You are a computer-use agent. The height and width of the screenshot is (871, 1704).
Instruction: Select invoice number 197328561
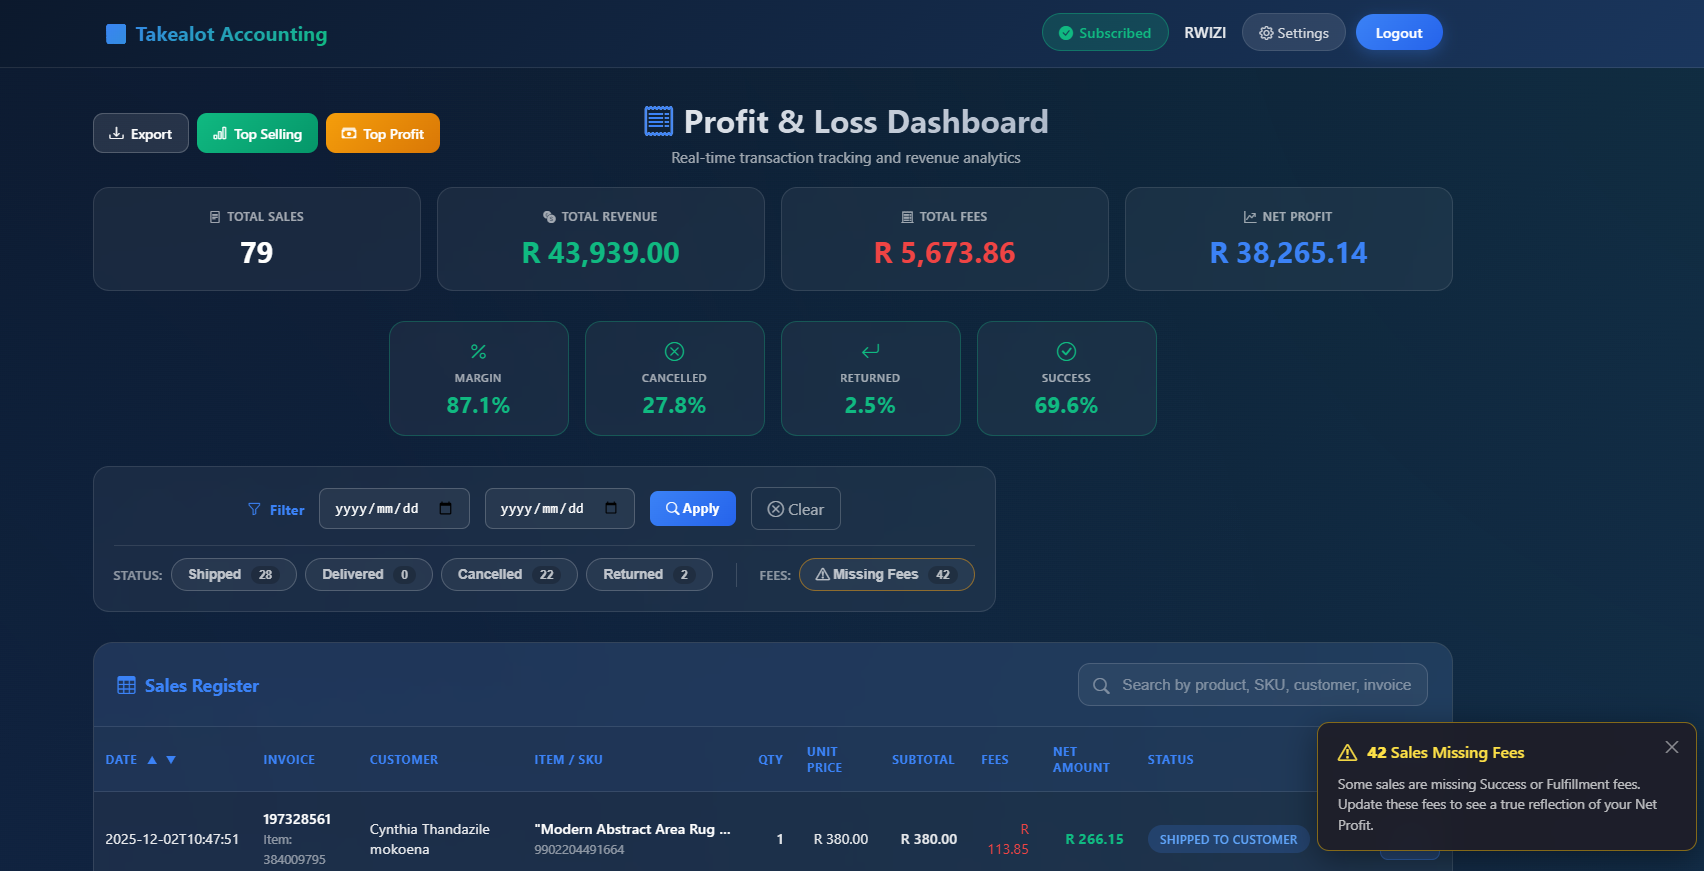point(297,819)
